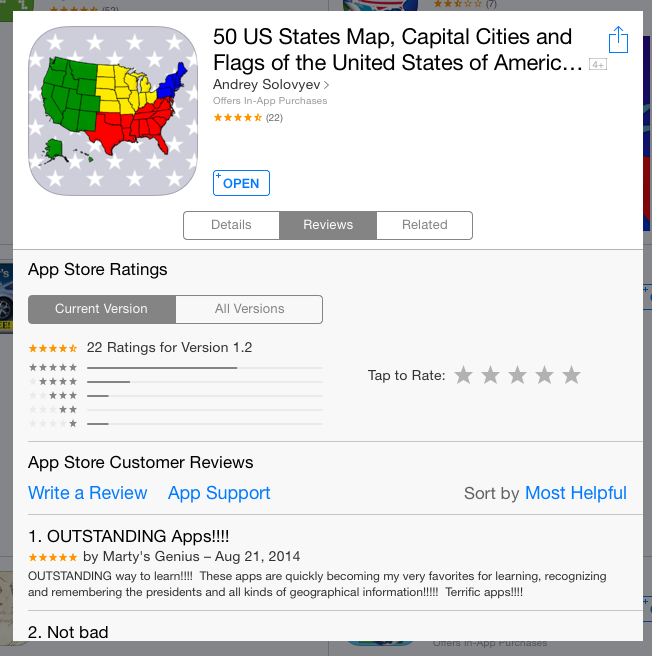Rate the app two stars
The image size is (652, 656).
click(x=490, y=375)
